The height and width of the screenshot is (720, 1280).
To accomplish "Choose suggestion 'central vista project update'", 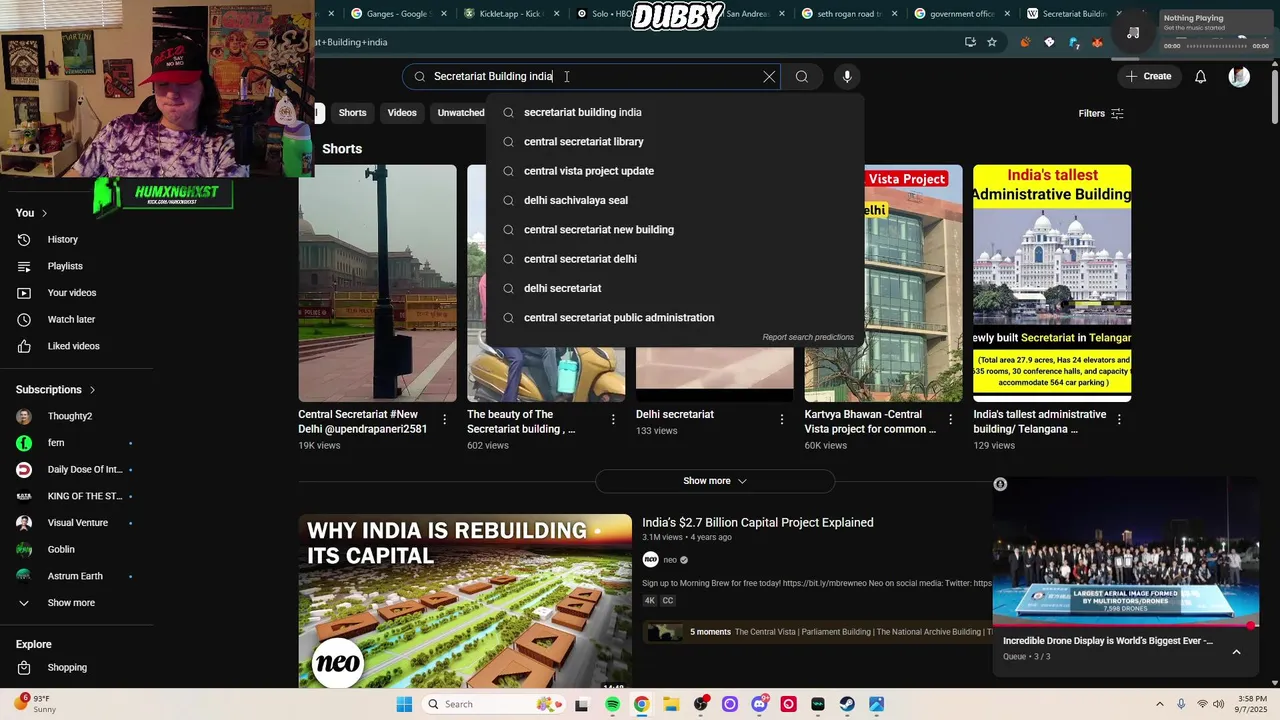I will [x=675, y=171].
